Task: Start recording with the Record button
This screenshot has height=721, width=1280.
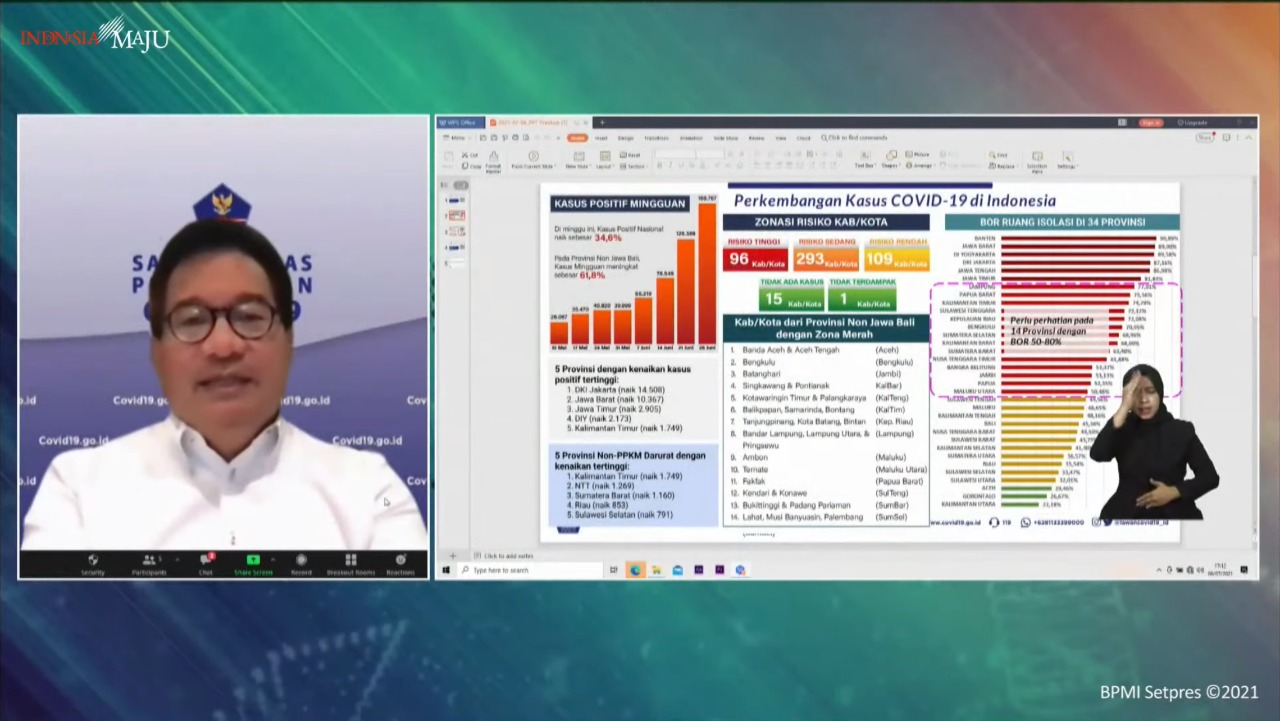Action: [301, 563]
